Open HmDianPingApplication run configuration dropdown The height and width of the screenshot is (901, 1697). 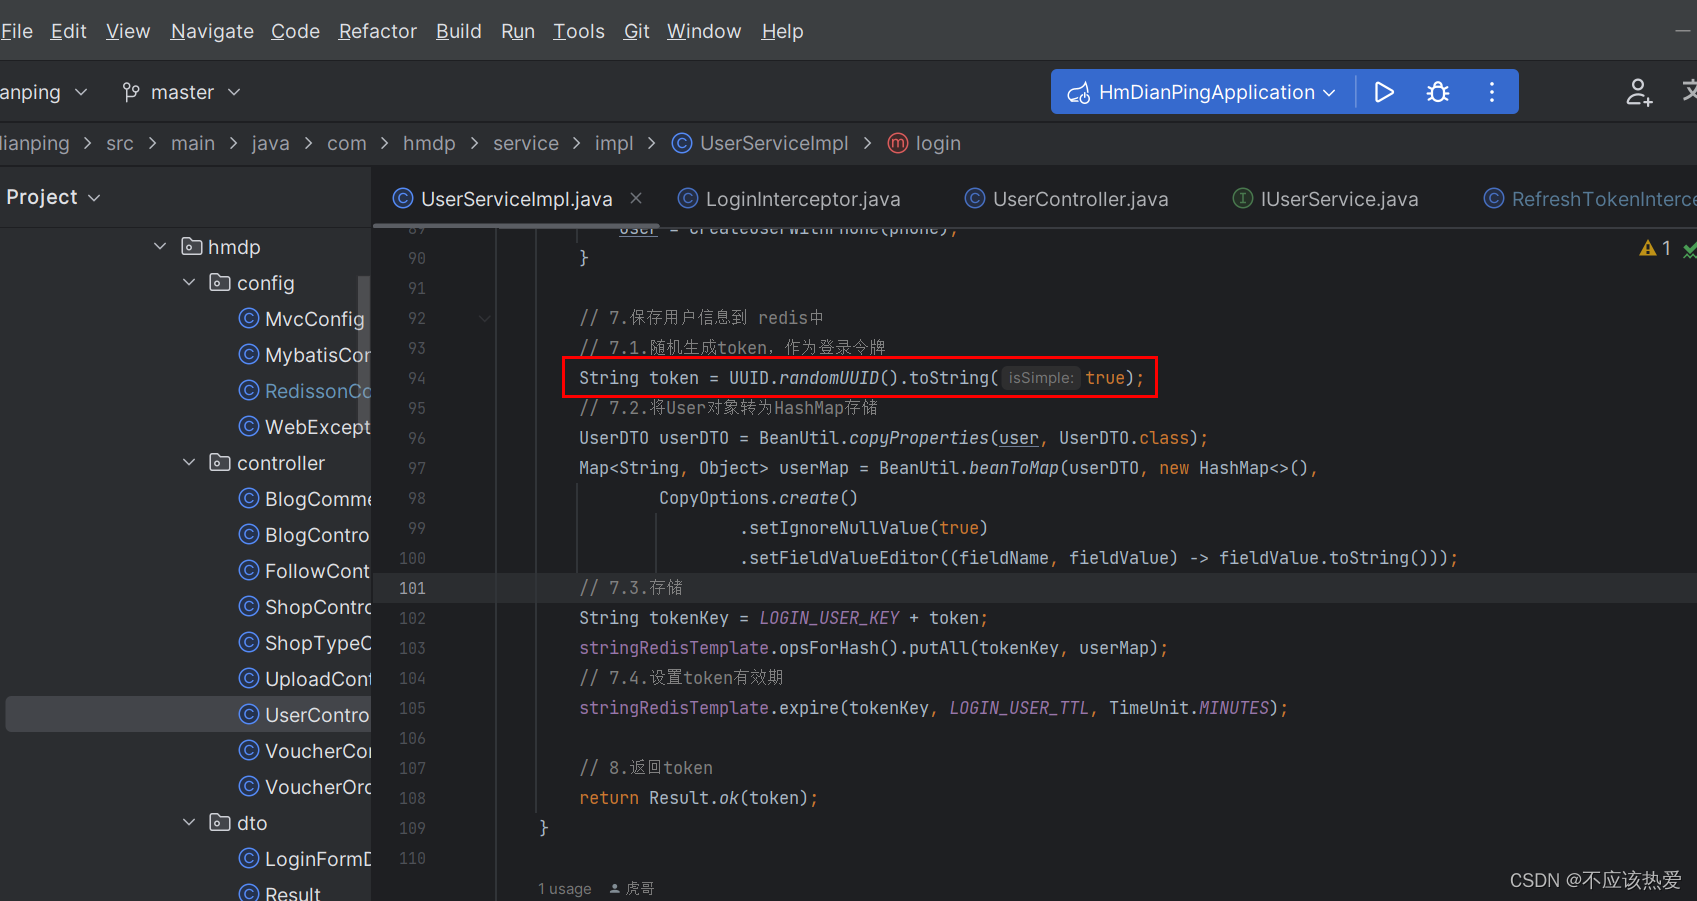coord(1202,92)
